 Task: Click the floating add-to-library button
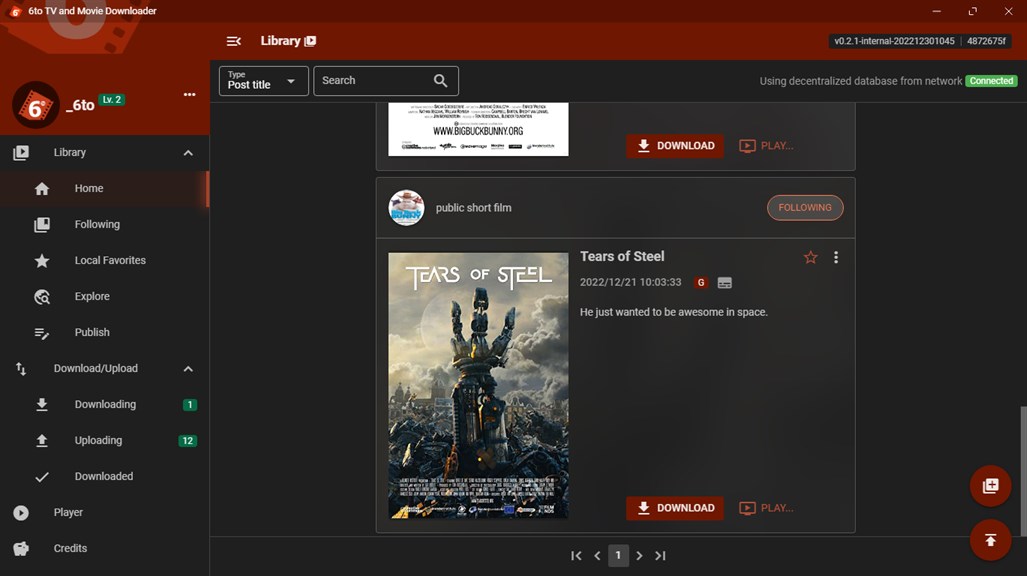pos(990,486)
